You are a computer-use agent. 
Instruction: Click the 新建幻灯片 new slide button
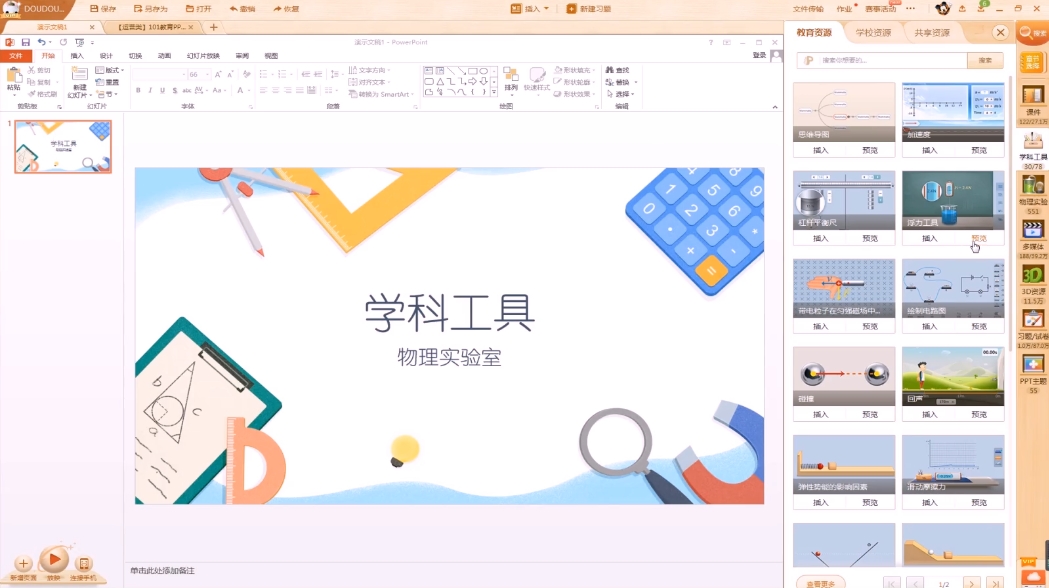(x=79, y=83)
